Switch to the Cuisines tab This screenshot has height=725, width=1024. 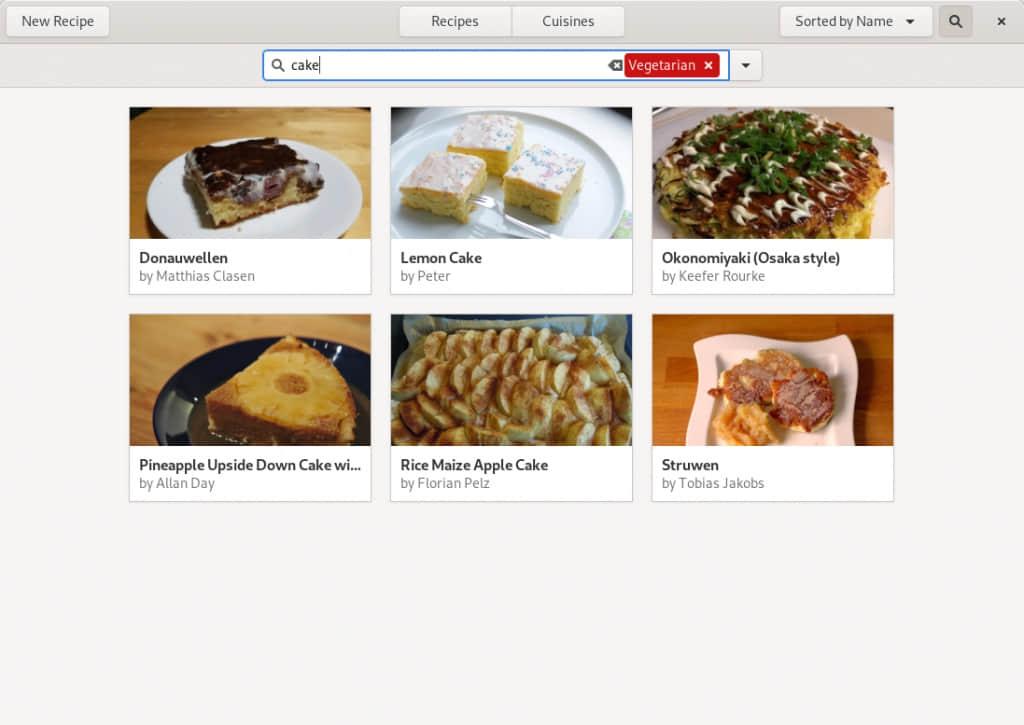[x=568, y=21]
